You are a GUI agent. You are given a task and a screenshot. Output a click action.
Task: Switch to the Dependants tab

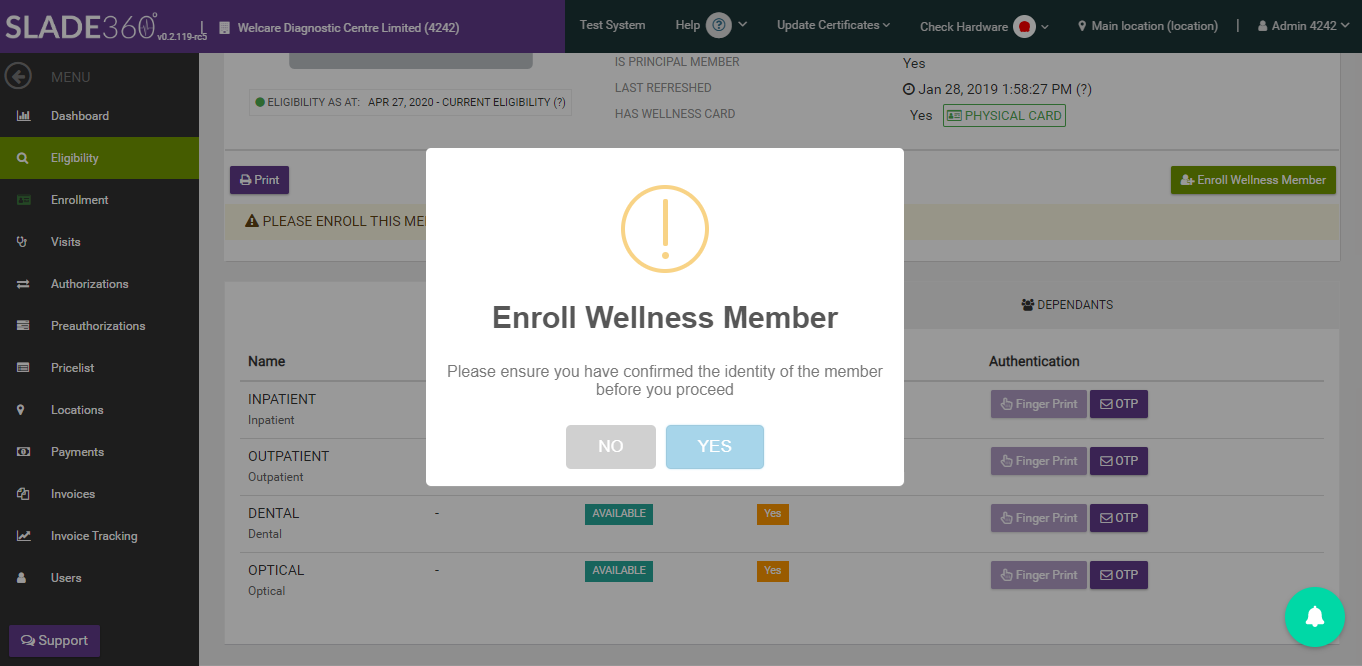tap(1067, 304)
